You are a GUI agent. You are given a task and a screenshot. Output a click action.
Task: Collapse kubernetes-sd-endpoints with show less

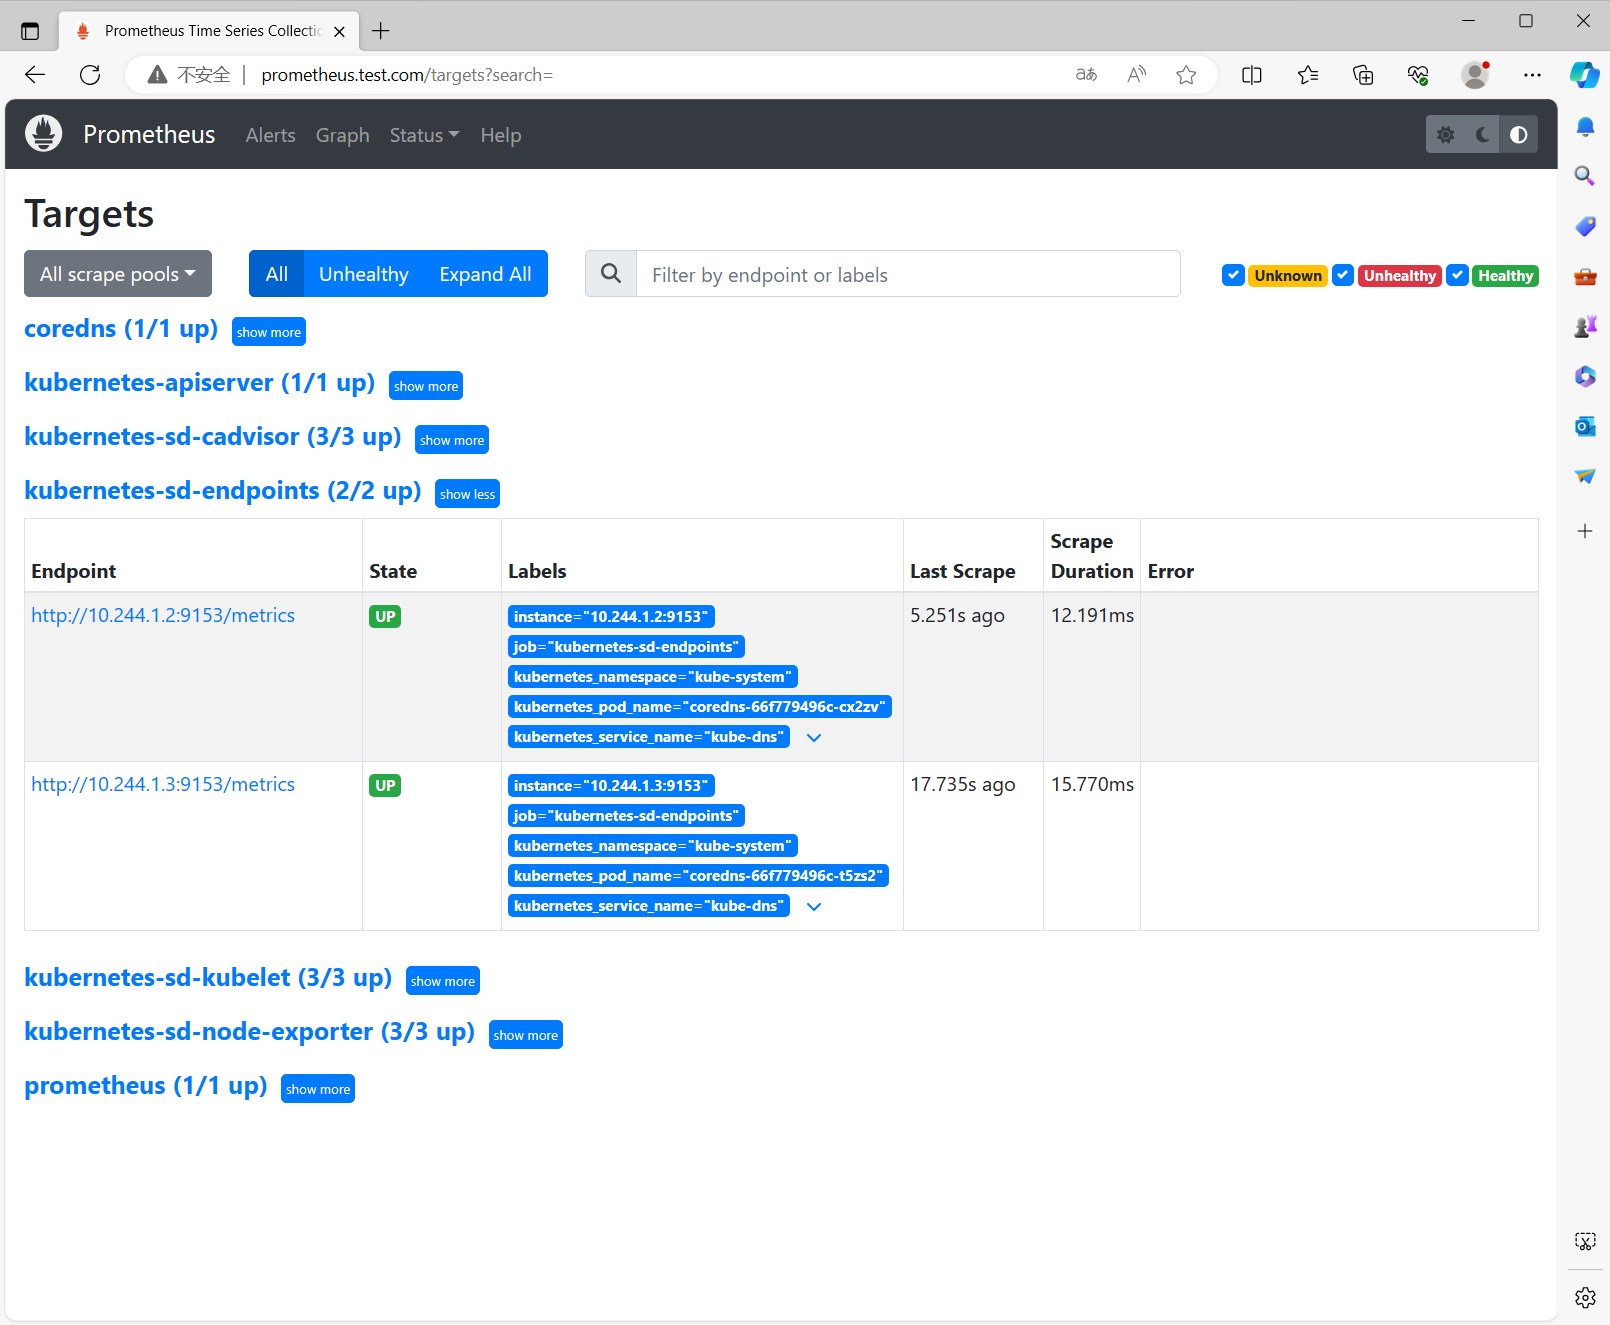tap(467, 494)
